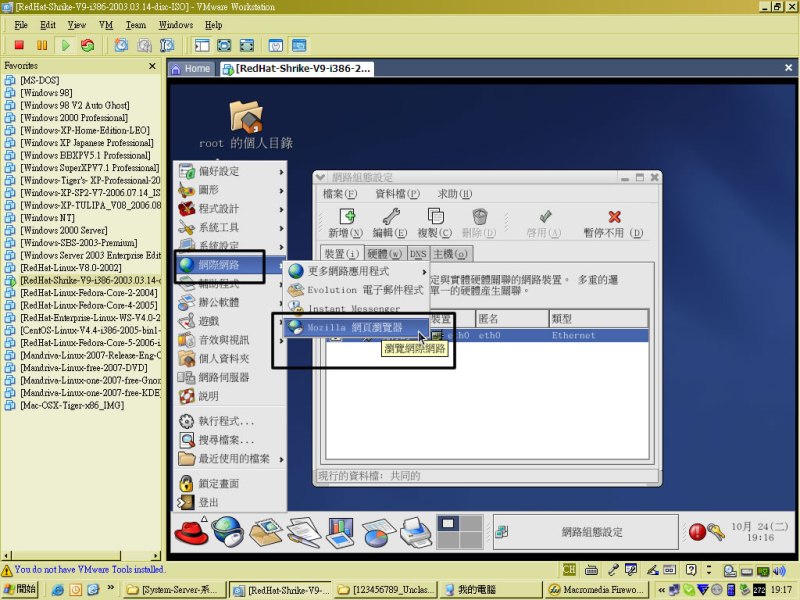Image resolution: width=800 pixels, height=600 pixels.
Task: Launch the globe web browser icon on the GNOME panel
Action: click(x=228, y=532)
